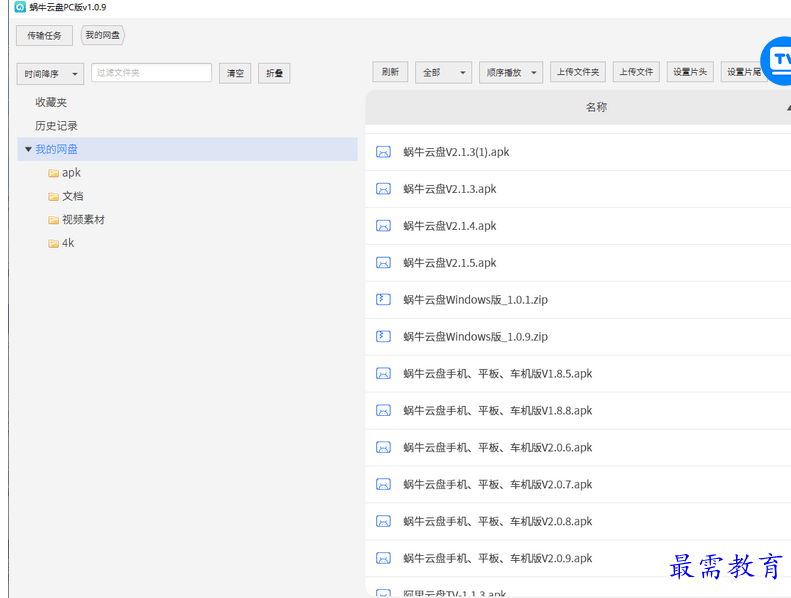Open the 时间降序 sort dropdown
Screen dimensions: 791x598
50,74
